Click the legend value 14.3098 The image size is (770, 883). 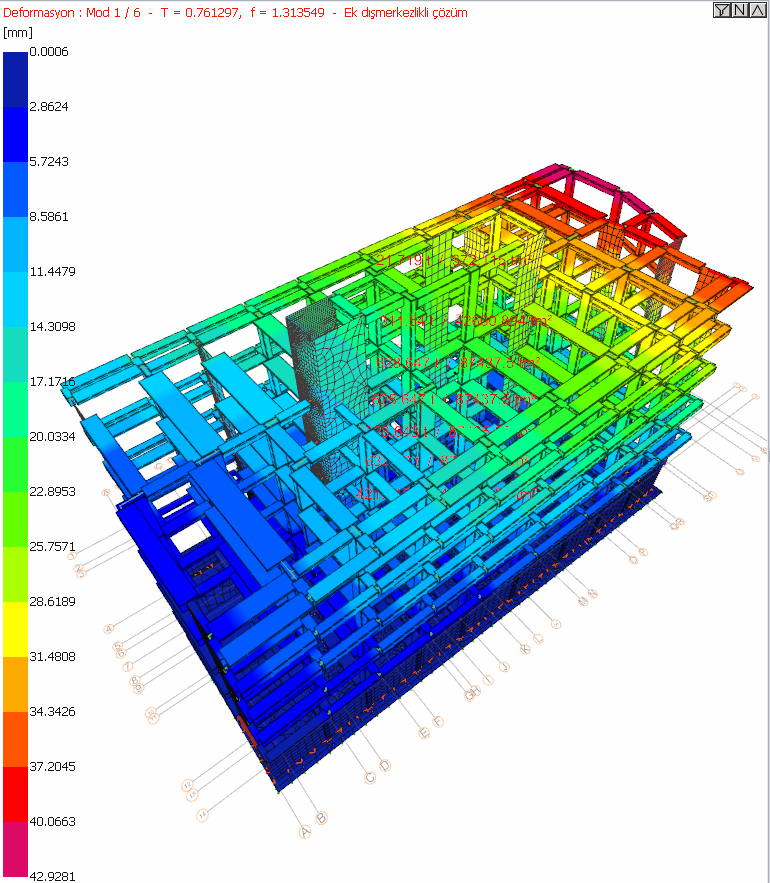[52, 327]
